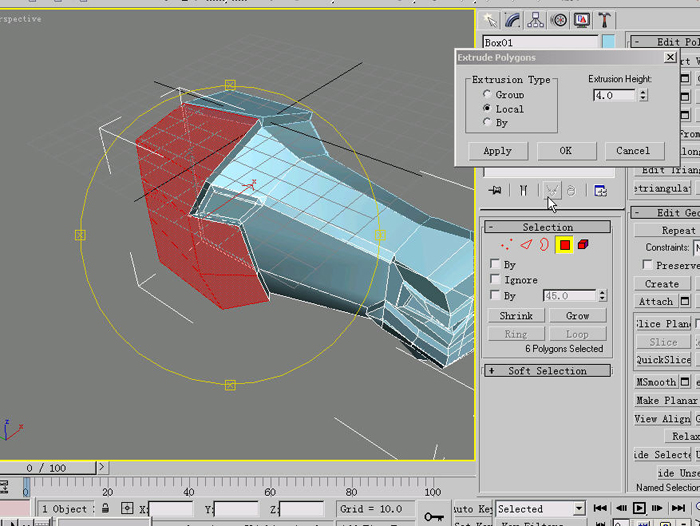Activate the Slice Plane button
The image size is (700, 526).
click(x=662, y=324)
